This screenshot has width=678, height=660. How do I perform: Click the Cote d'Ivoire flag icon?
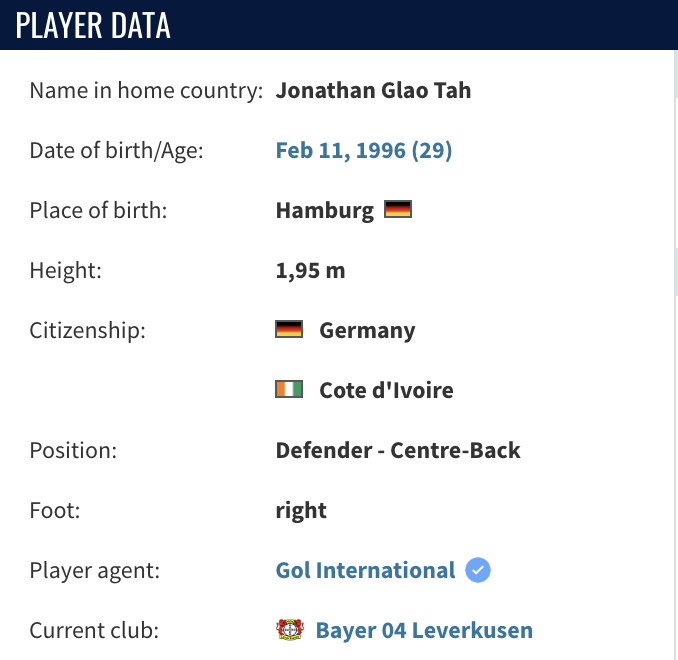pyautogui.click(x=289, y=389)
